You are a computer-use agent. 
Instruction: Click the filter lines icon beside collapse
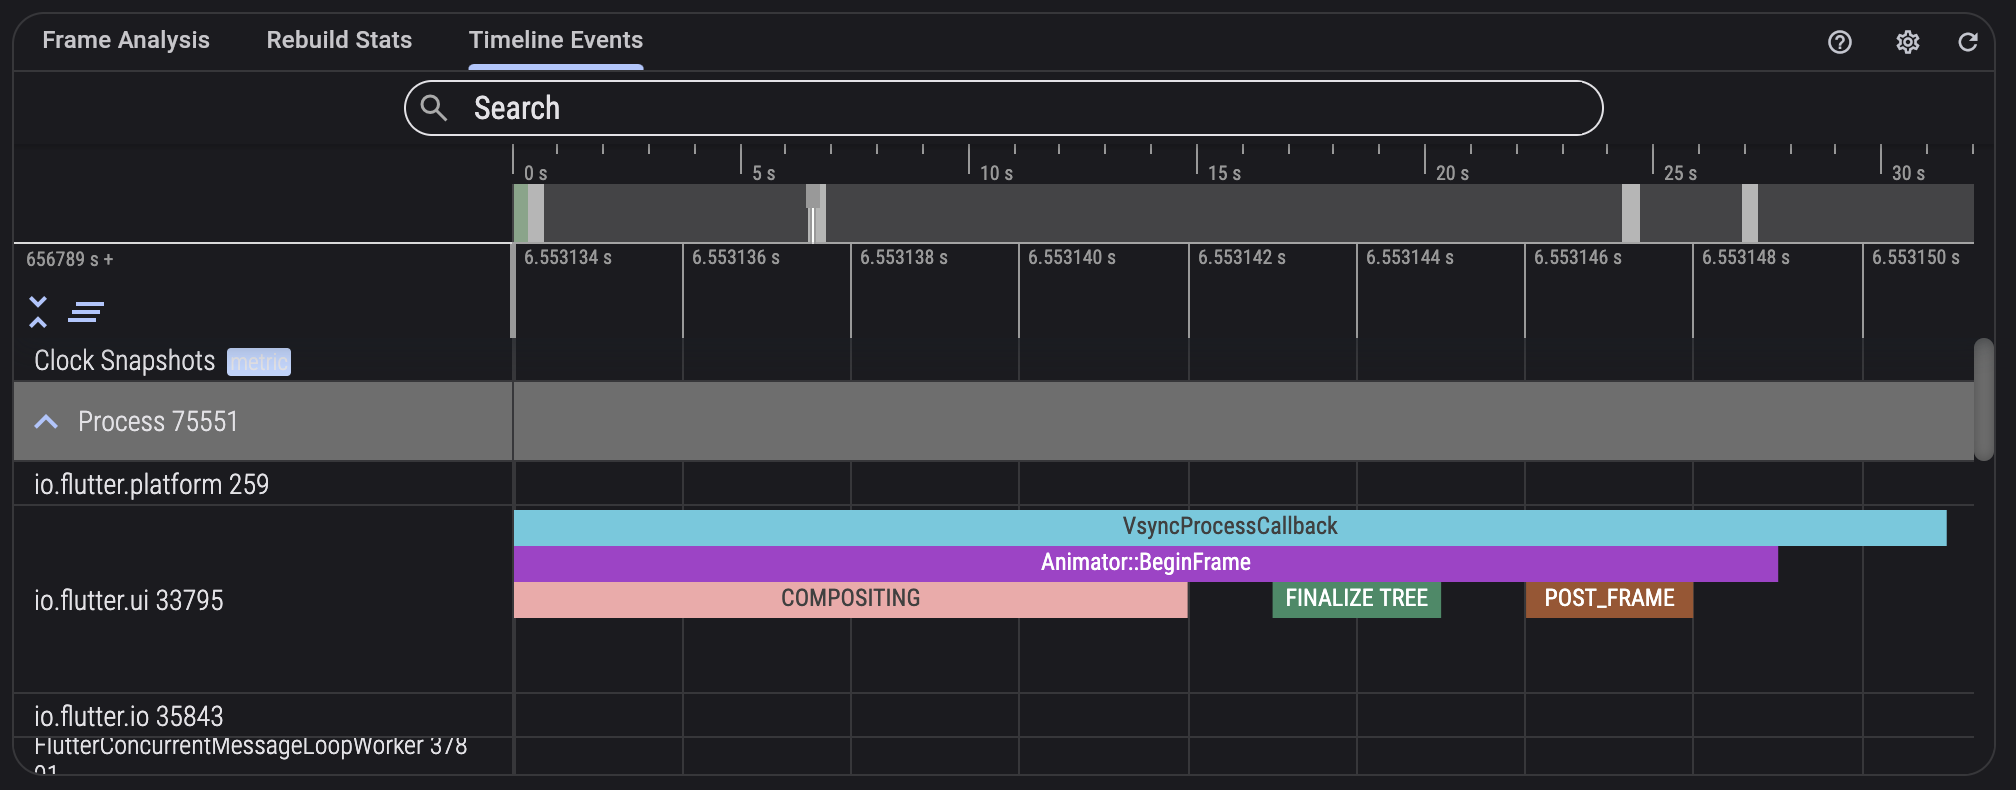[x=86, y=312]
